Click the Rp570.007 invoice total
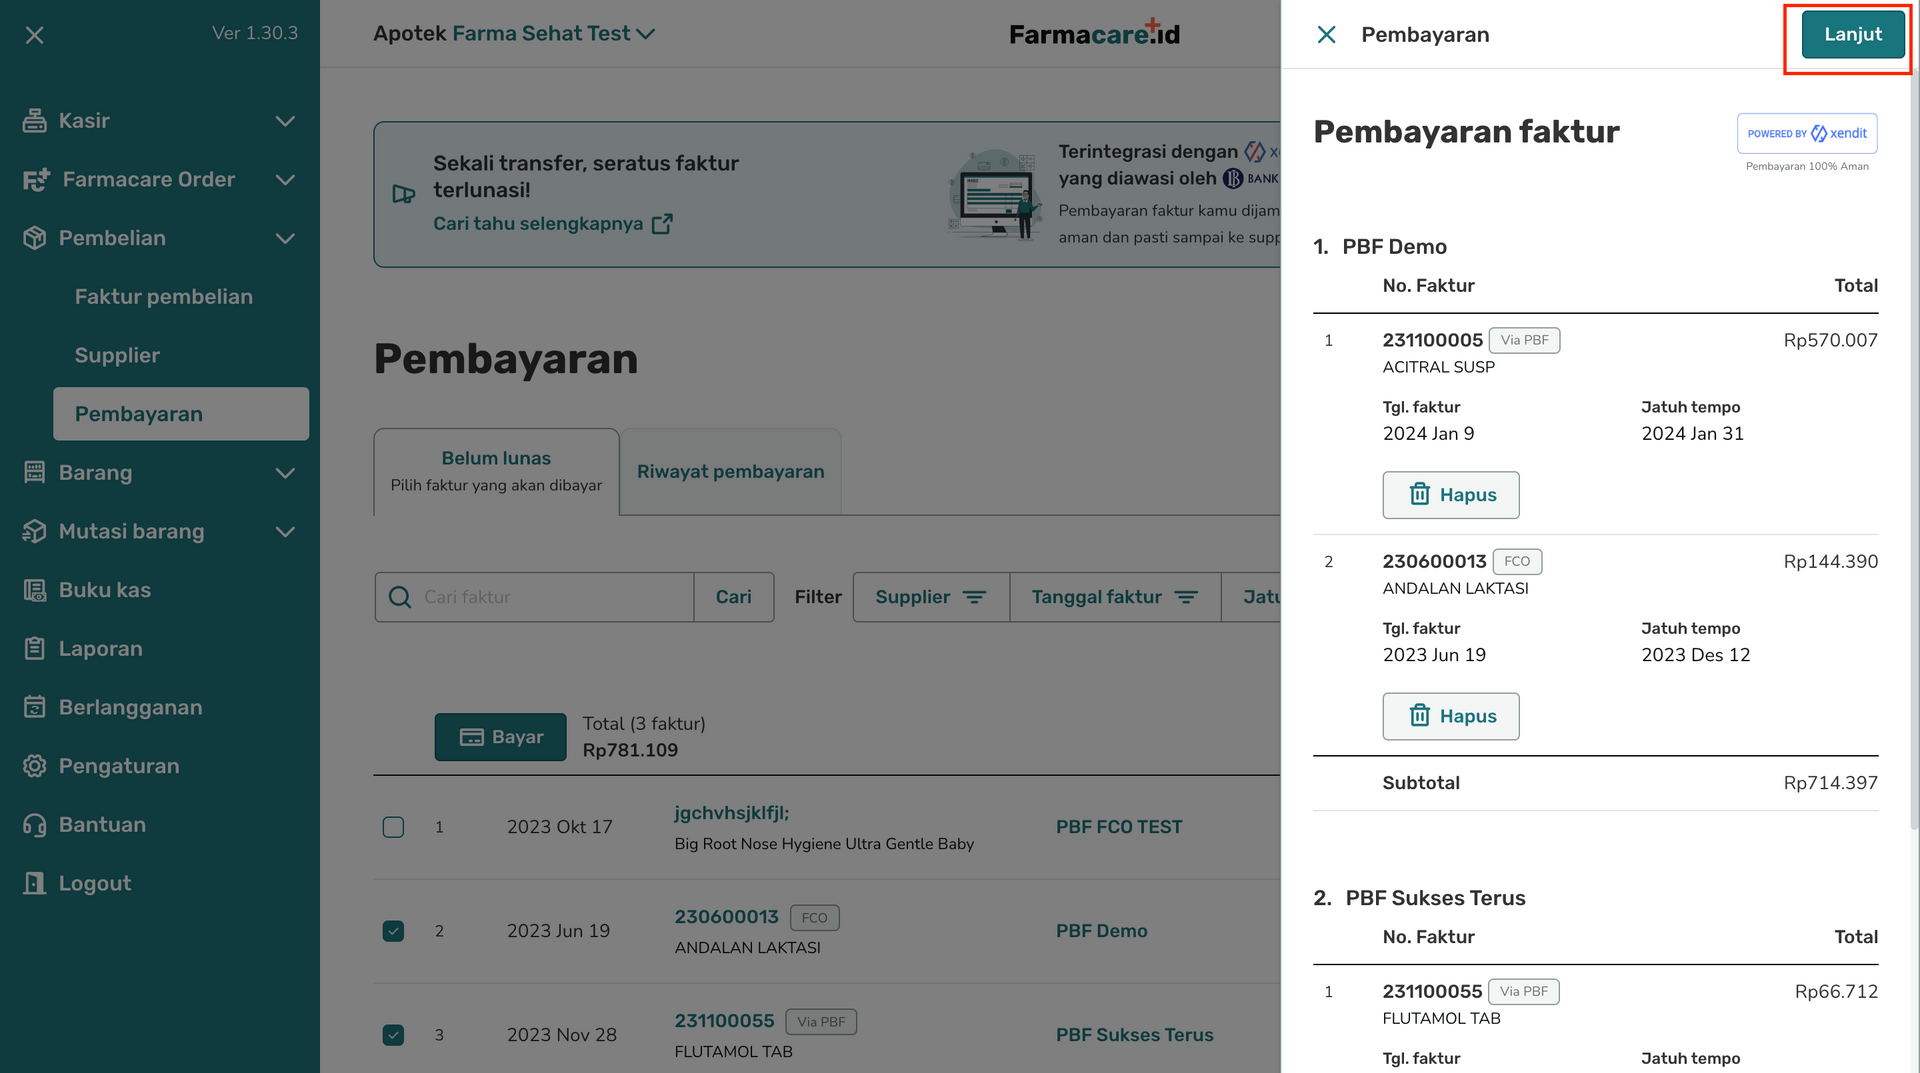This screenshot has width=1920, height=1073. [x=1830, y=340]
